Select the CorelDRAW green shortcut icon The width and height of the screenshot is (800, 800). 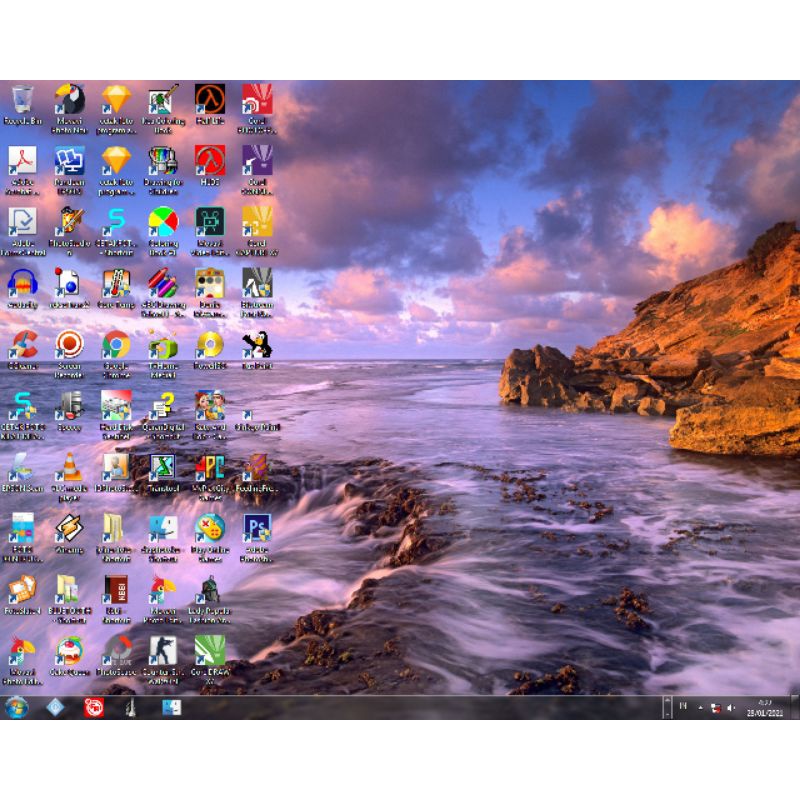[209, 651]
